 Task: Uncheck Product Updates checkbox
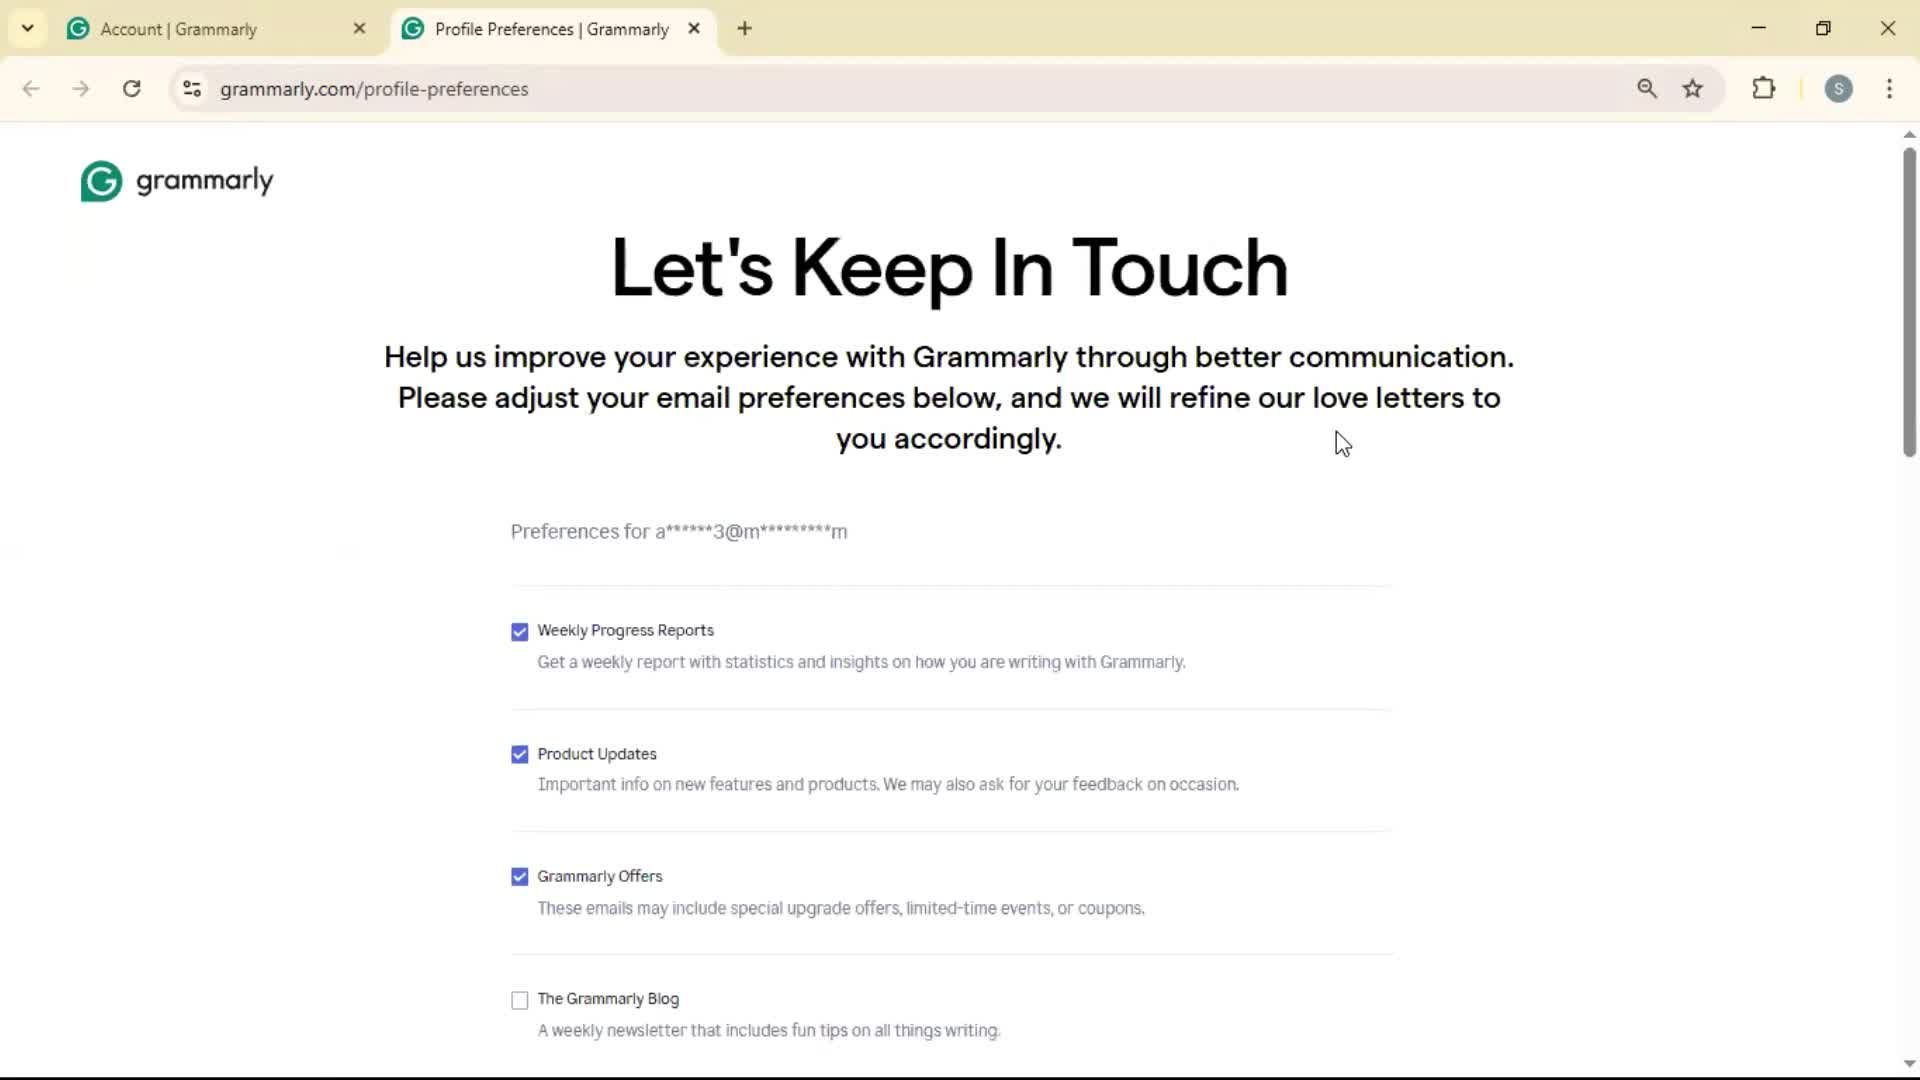[519, 755]
